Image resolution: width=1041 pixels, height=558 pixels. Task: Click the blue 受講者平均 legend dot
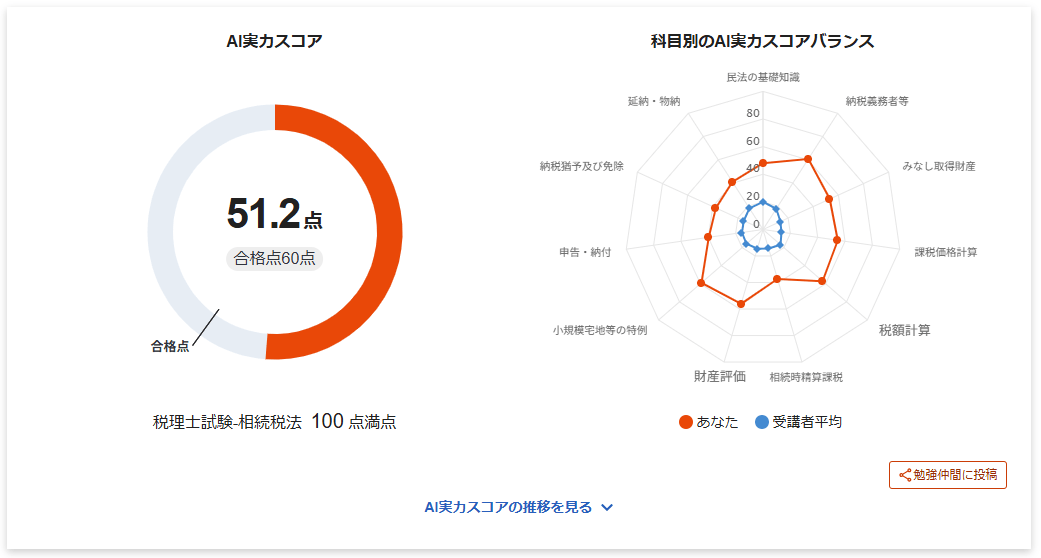(x=762, y=422)
